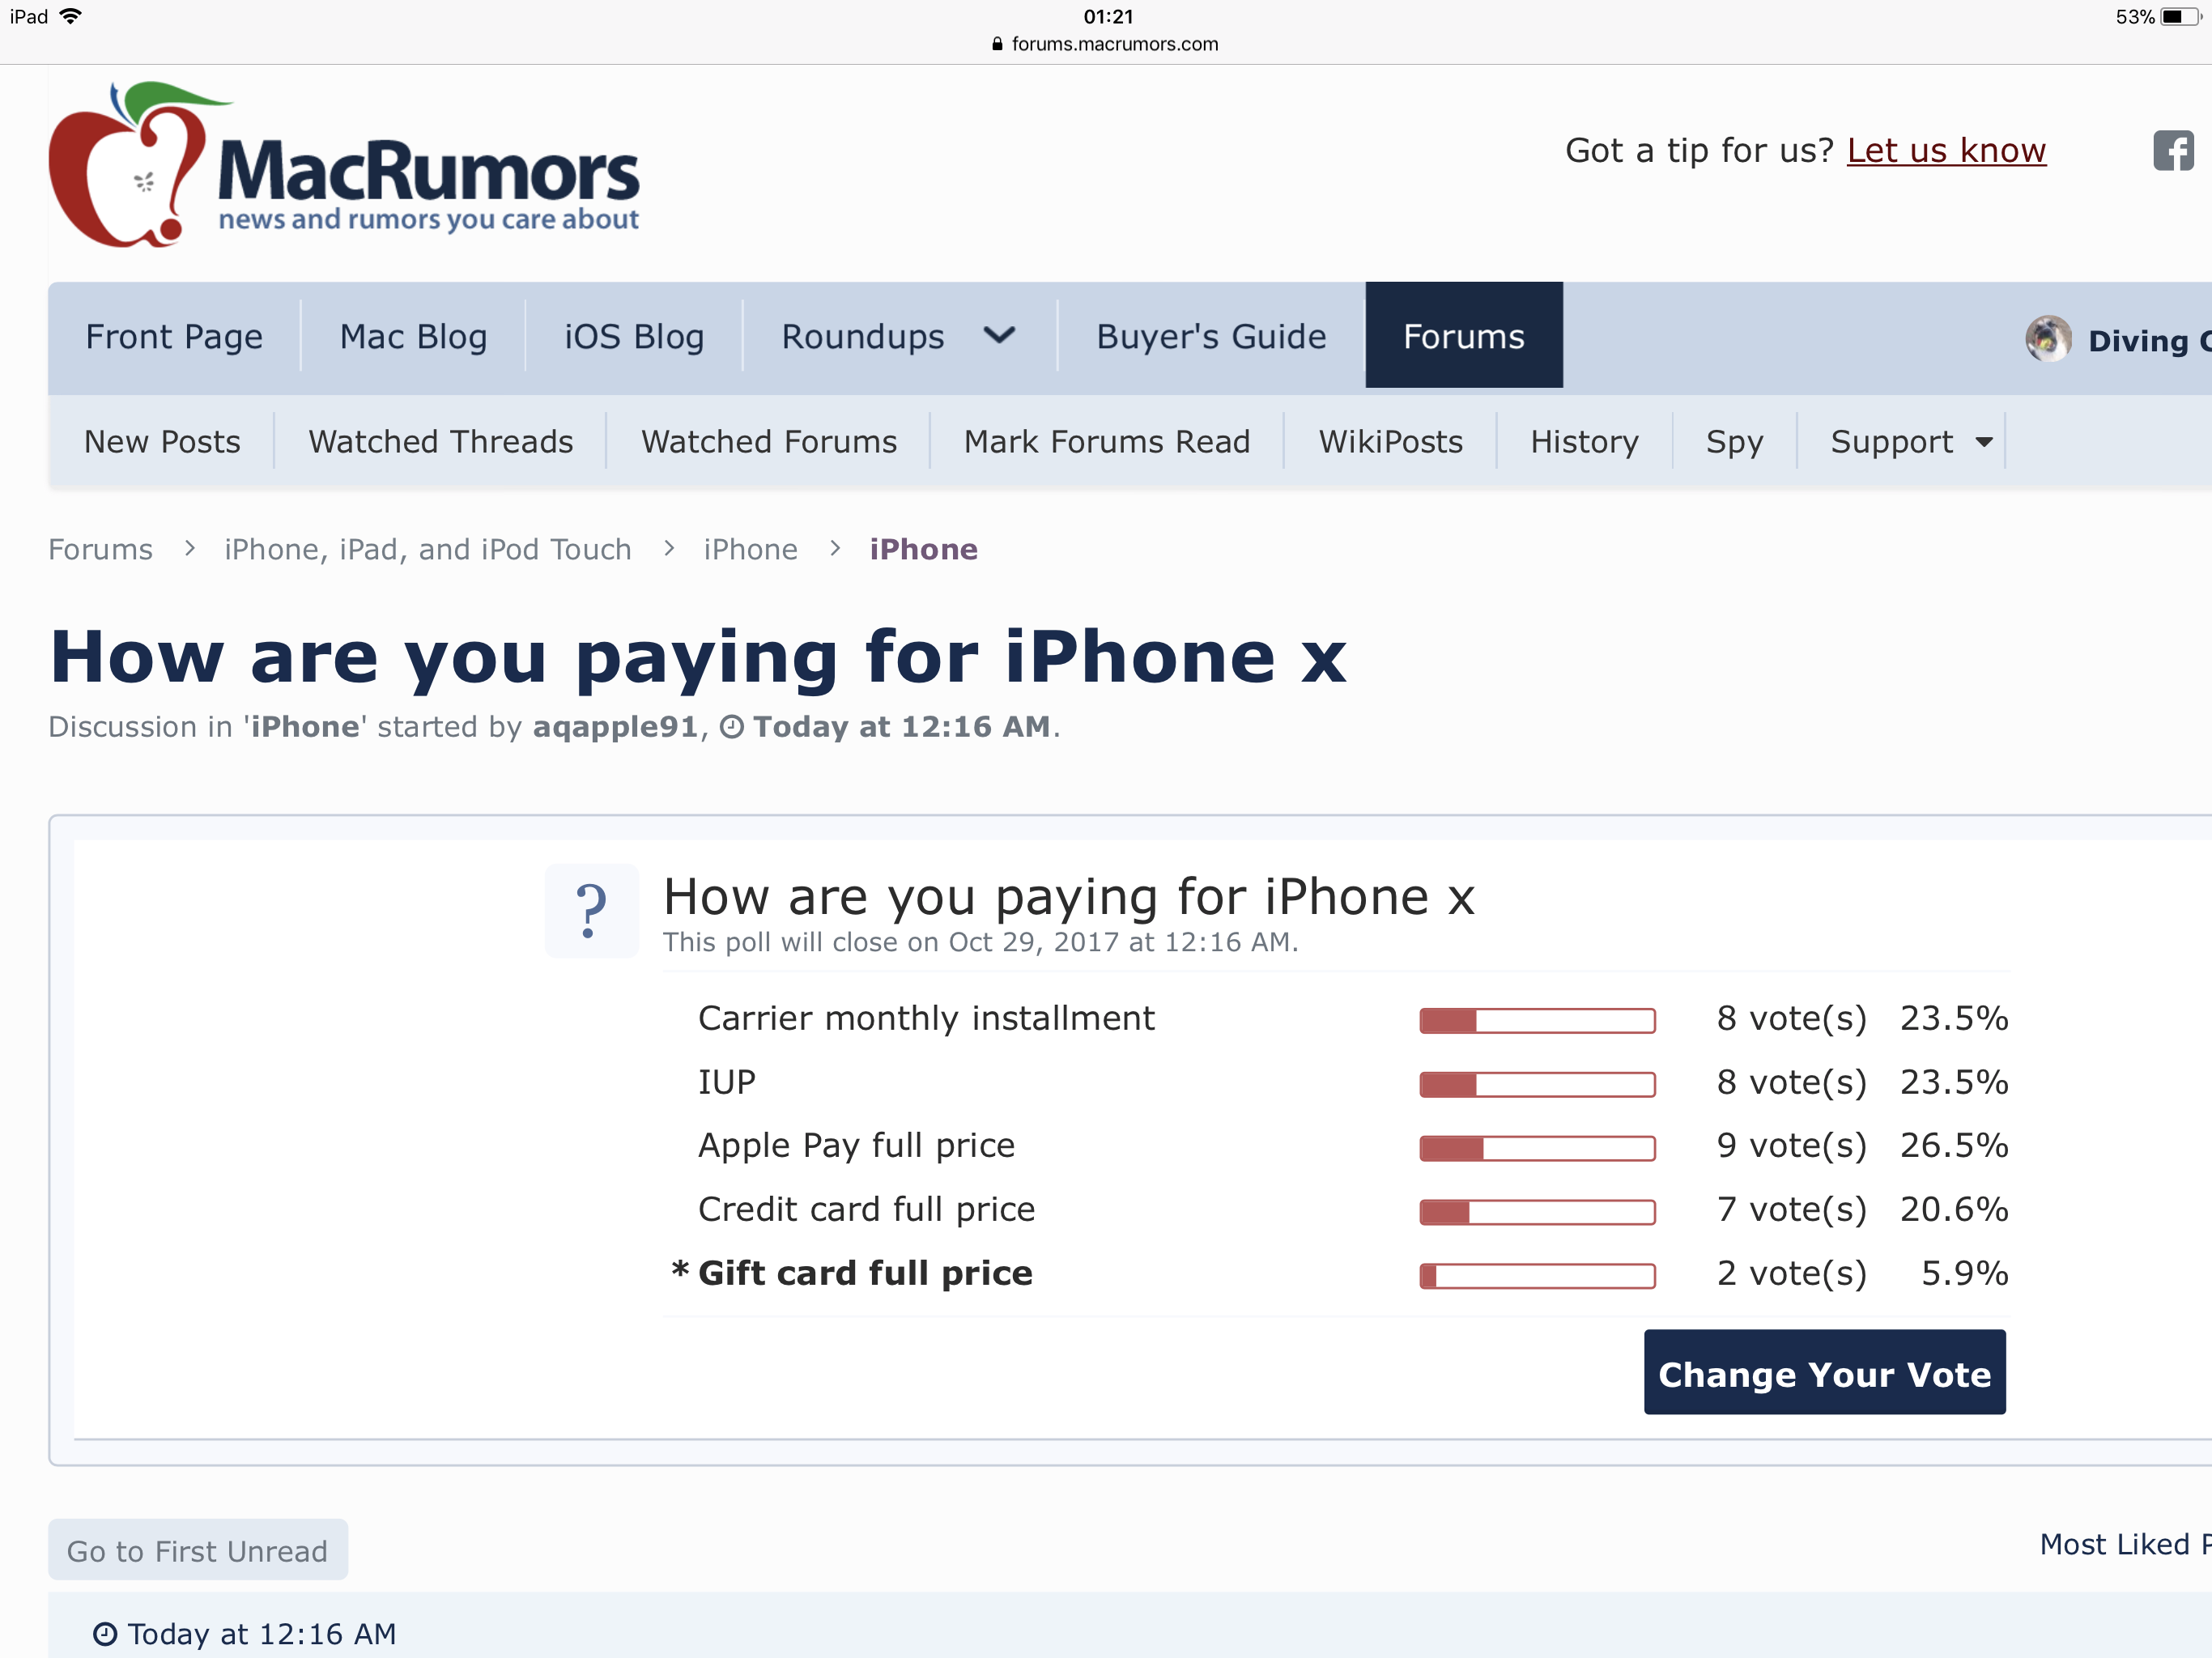Open History page
2212x1658 pixels.
coord(1585,442)
